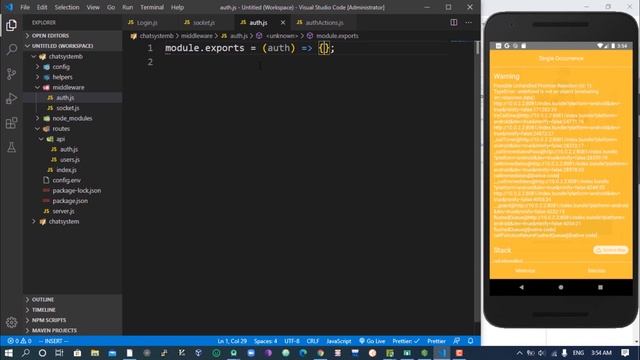Open Windows taskbar search

pyautogui.click(x=25, y=353)
